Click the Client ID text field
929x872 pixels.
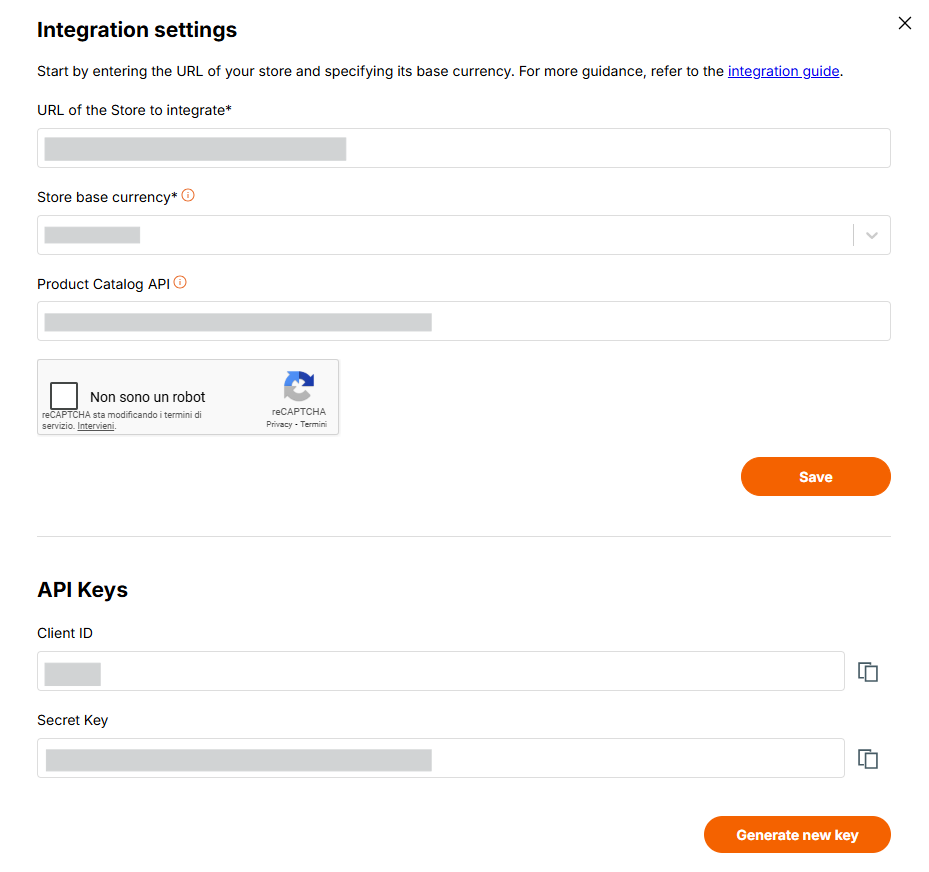[x=440, y=671]
